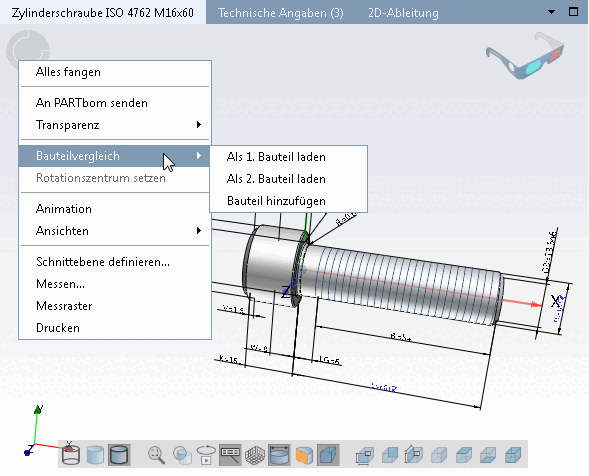Select the light blue shaded cylinder icon
Viewport: 589px width, 476px height.
[95, 455]
